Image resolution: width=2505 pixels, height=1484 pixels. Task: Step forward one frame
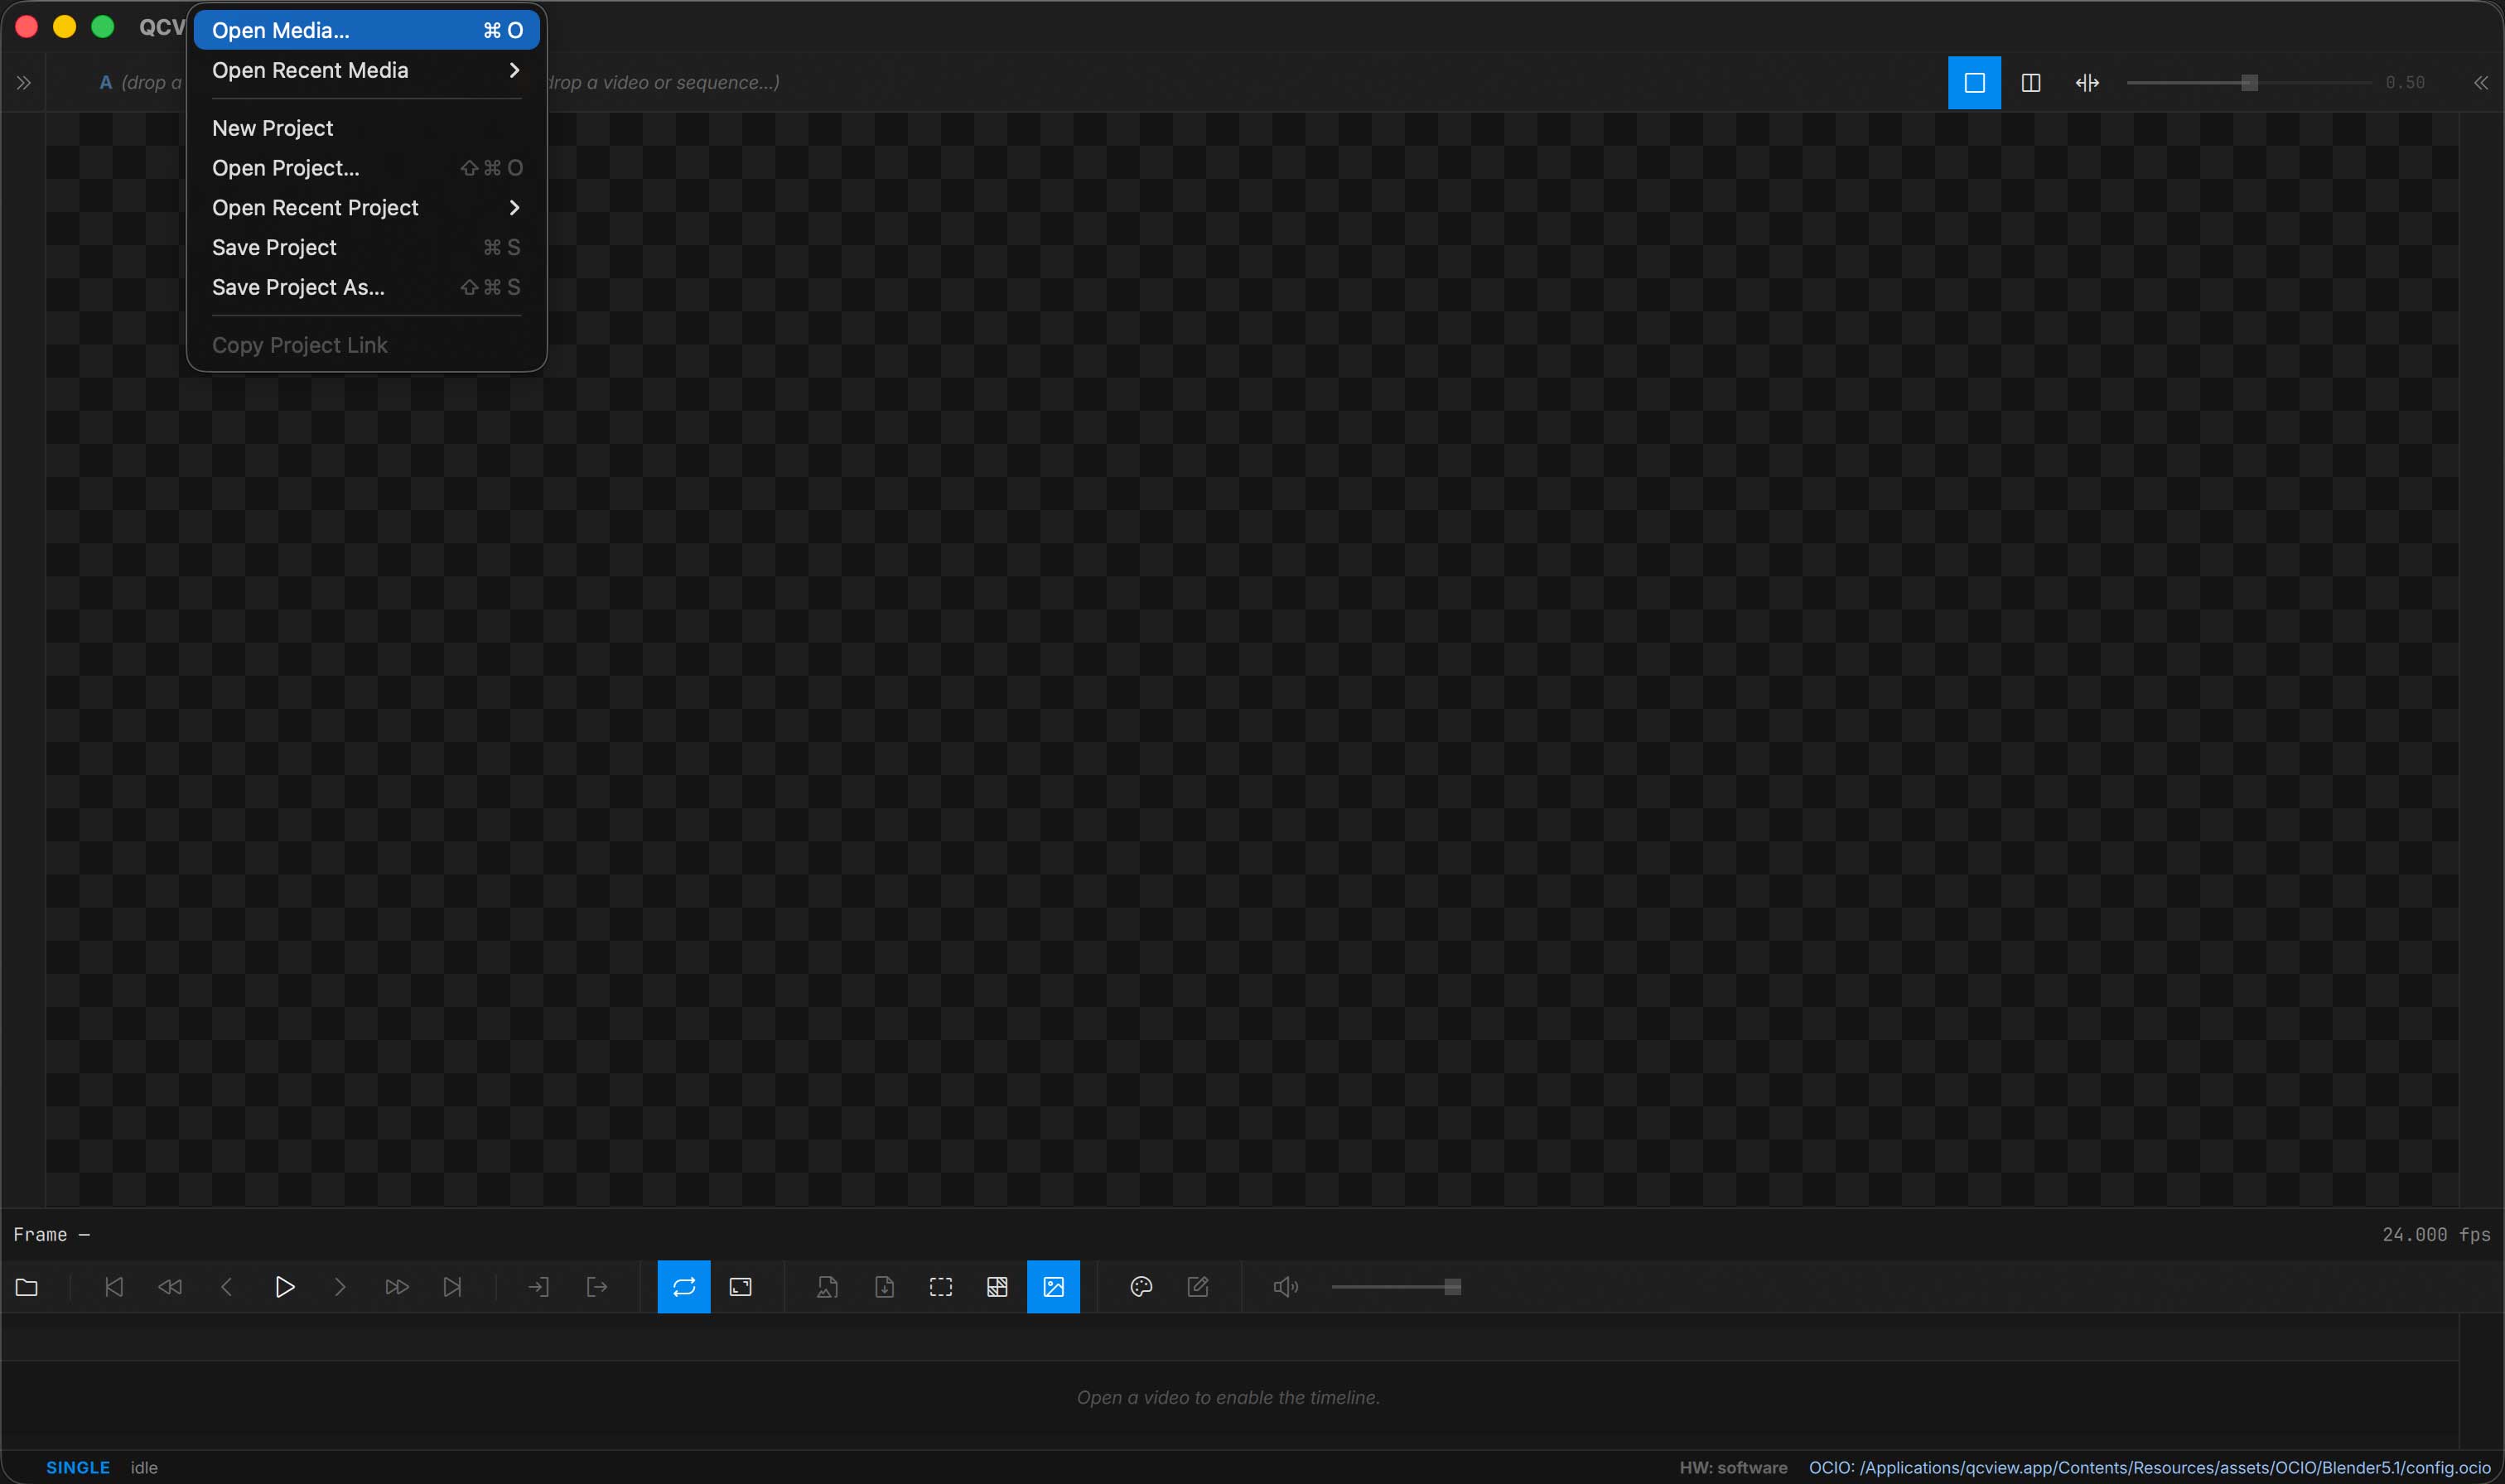pyautogui.click(x=340, y=1287)
